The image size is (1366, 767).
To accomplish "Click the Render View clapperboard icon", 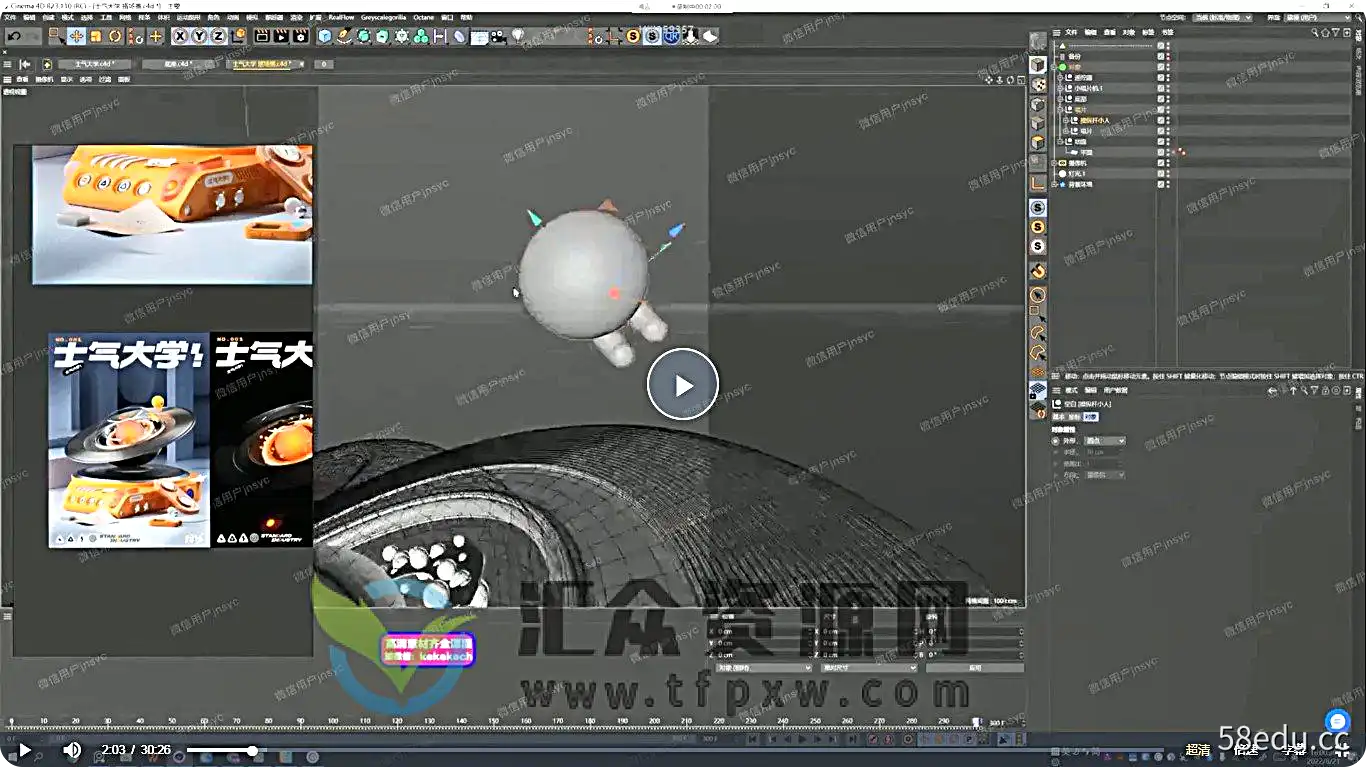I will pyautogui.click(x=262, y=36).
